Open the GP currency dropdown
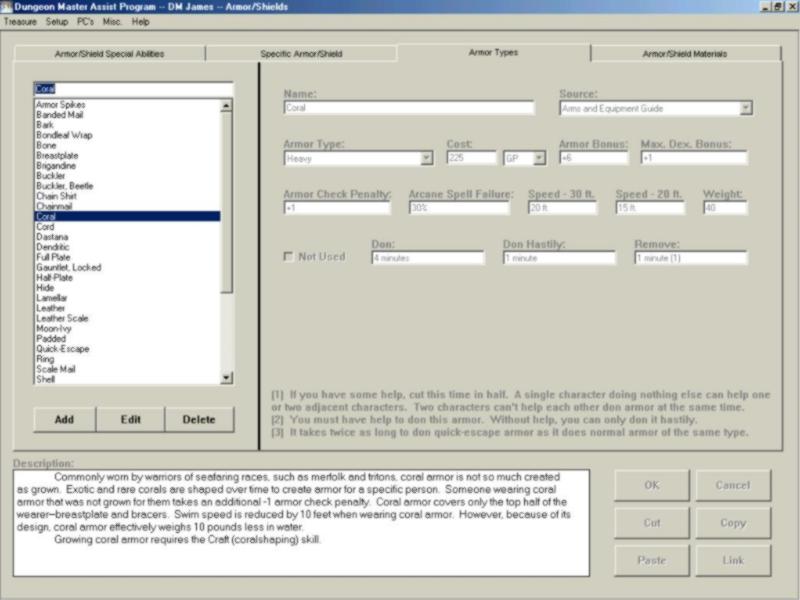Viewport: 800px width, 600px height. pos(540,158)
